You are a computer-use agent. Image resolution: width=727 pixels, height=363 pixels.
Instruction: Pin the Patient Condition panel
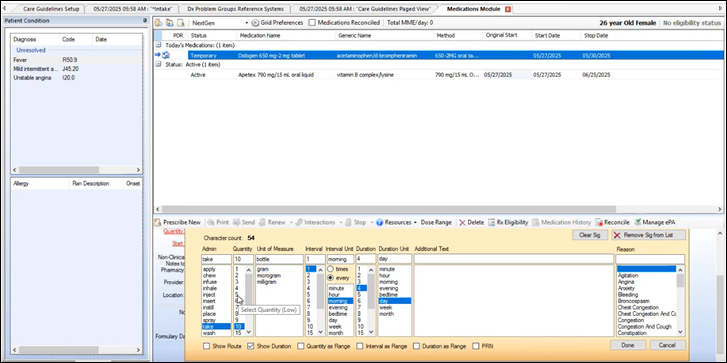(x=145, y=20)
